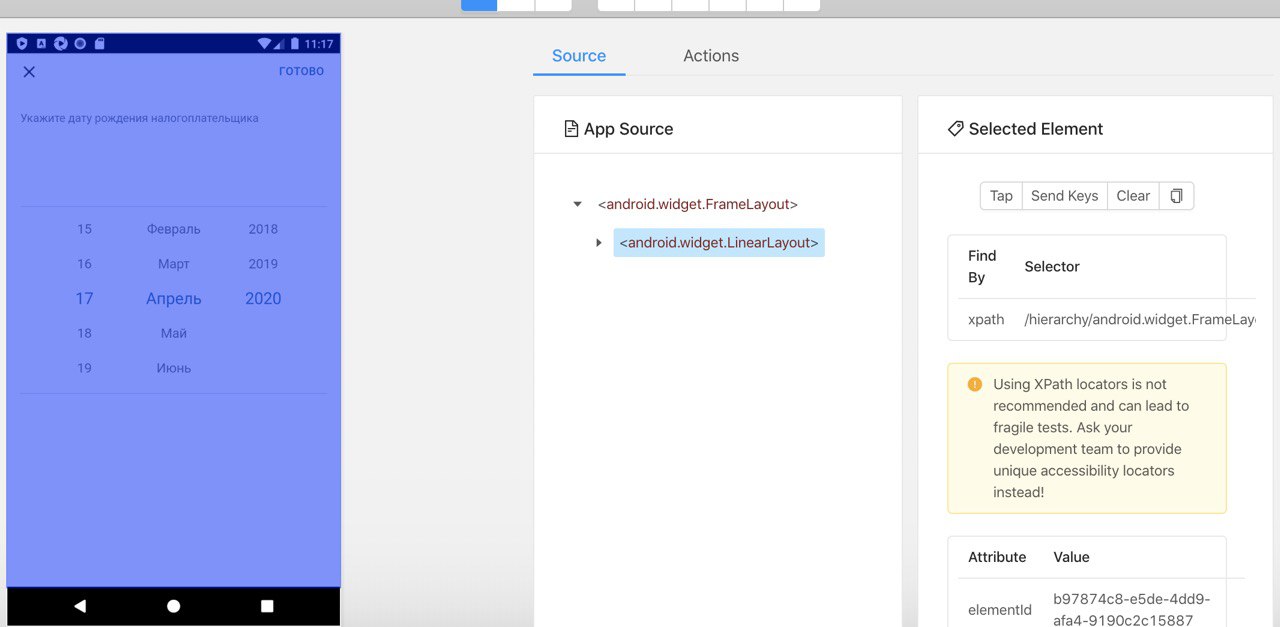Choose month Февраль
This screenshot has height=627, width=1280.
point(174,229)
